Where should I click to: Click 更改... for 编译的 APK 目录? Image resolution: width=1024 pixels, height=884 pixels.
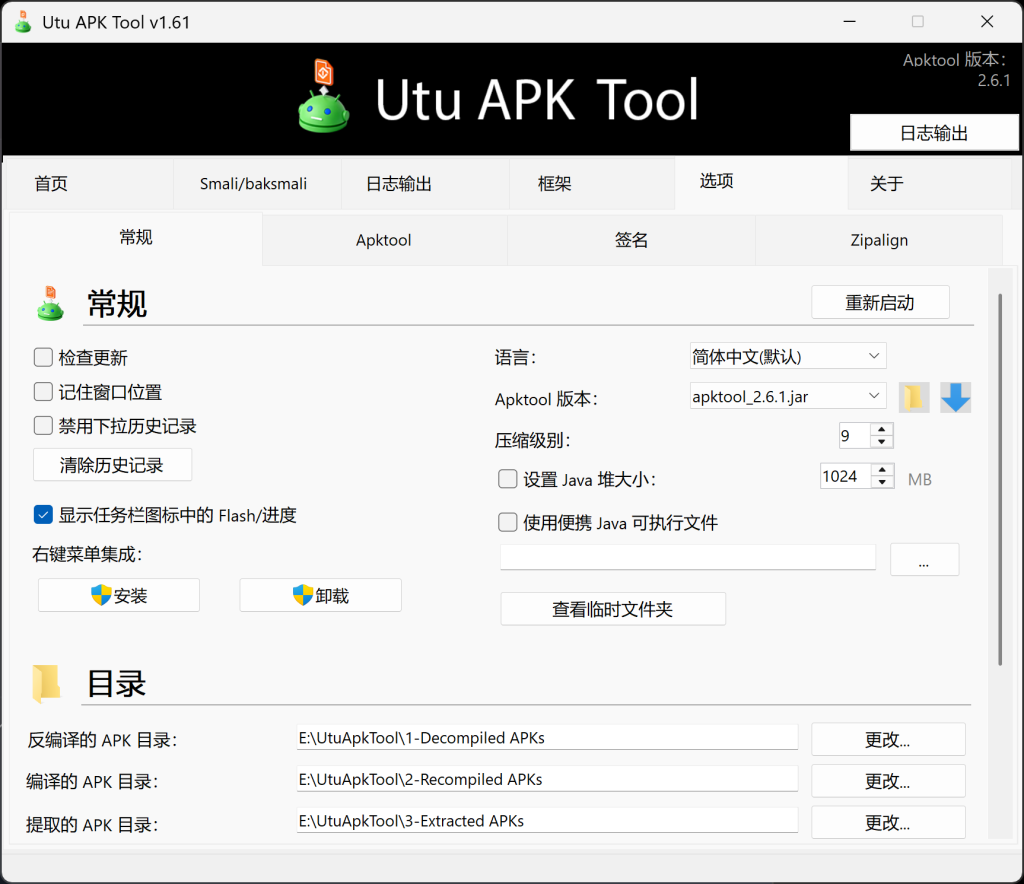[888, 781]
